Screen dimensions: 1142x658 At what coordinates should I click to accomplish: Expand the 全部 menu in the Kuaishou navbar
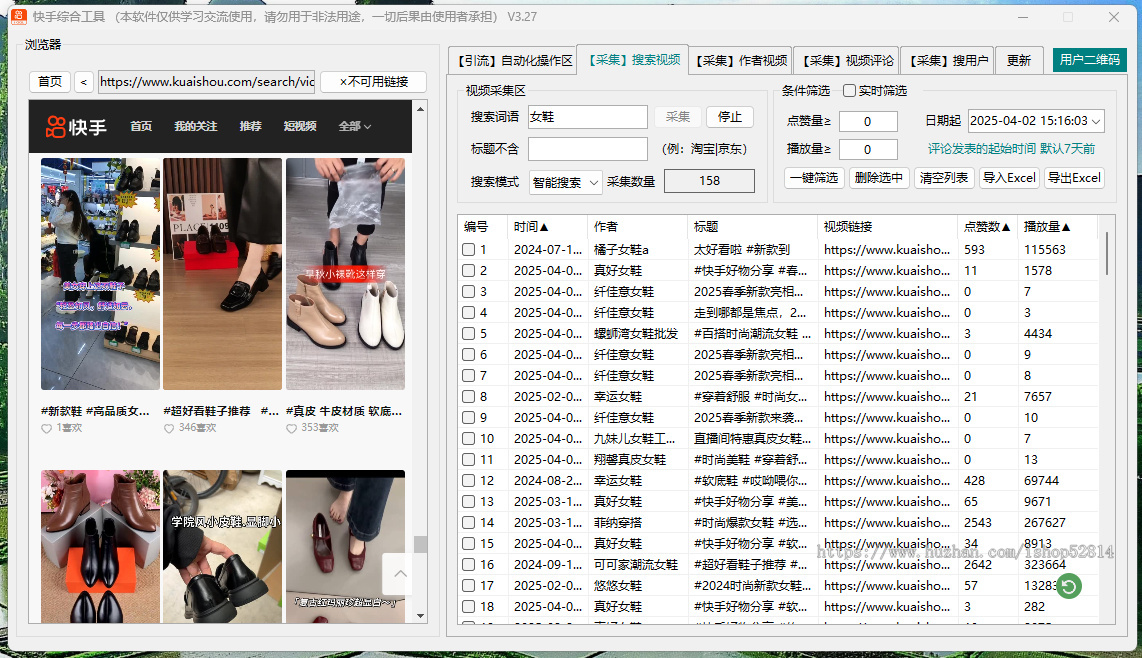(355, 126)
